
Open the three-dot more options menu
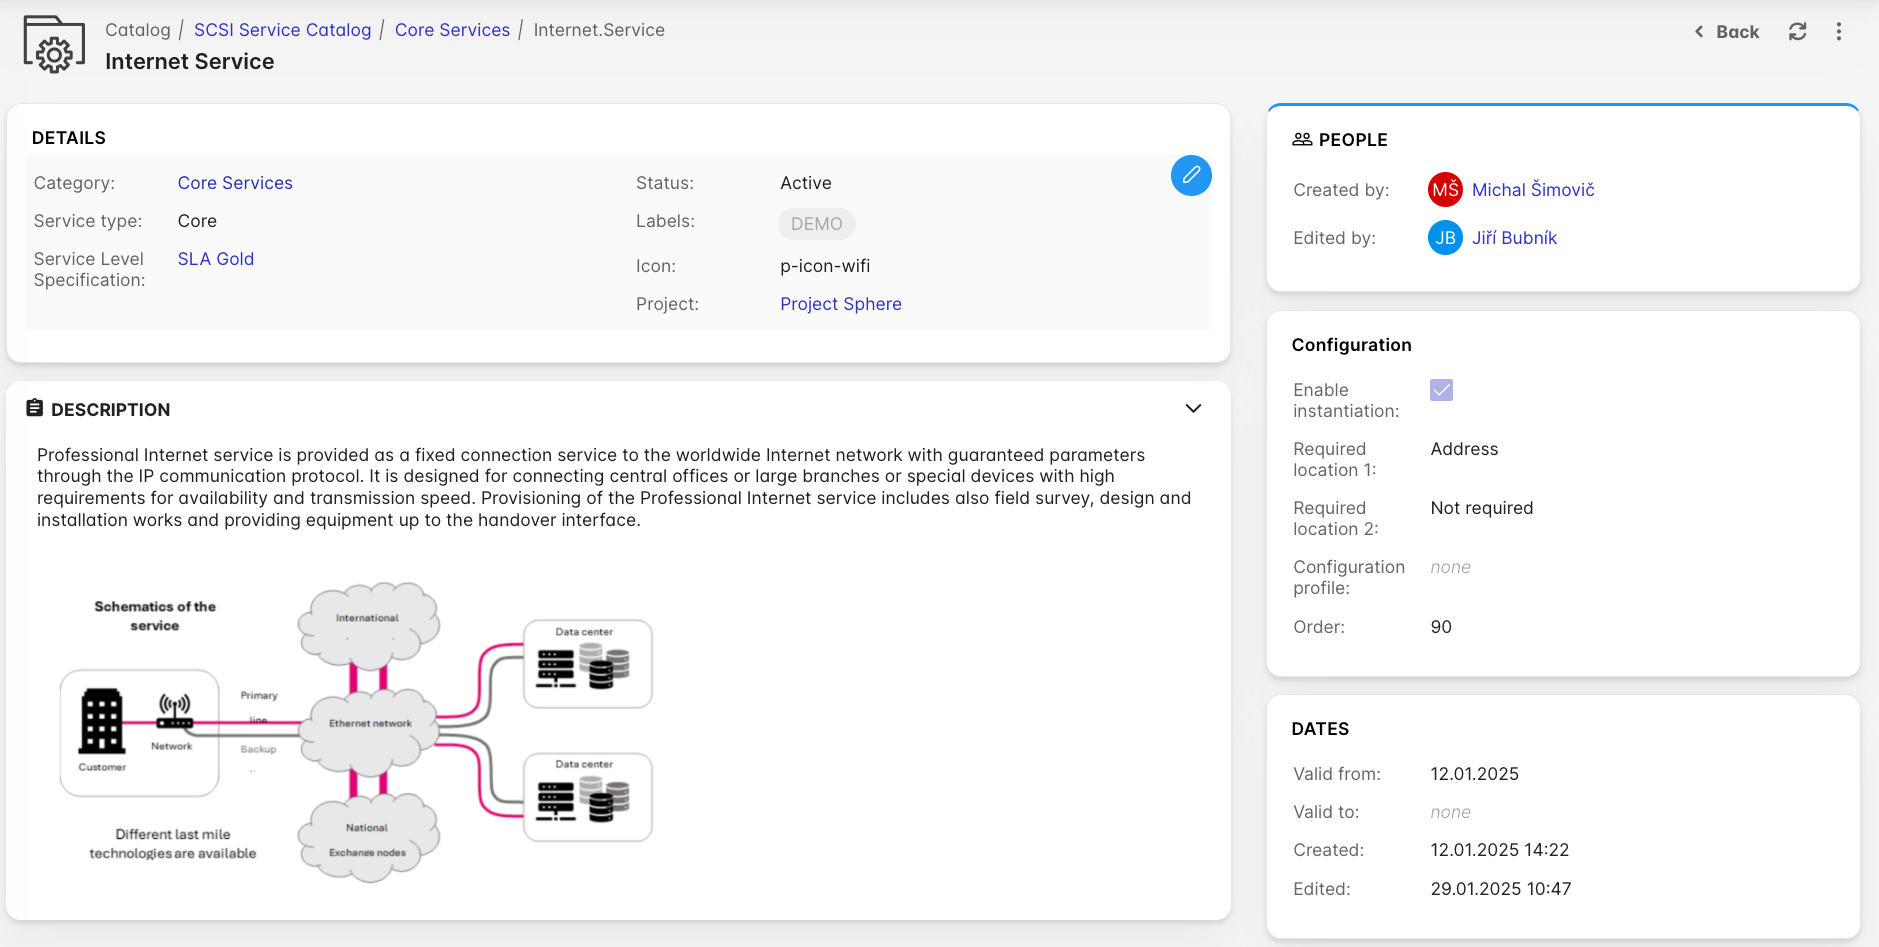pyautogui.click(x=1838, y=32)
